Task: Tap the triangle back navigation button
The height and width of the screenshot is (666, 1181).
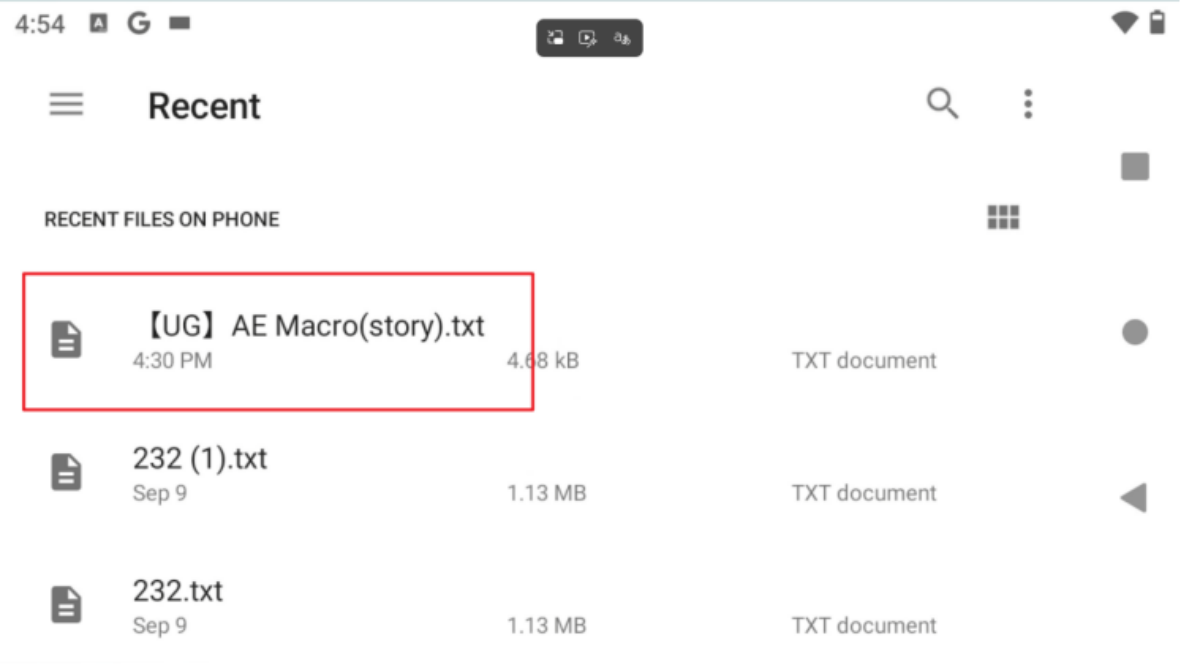Action: point(1134,498)
